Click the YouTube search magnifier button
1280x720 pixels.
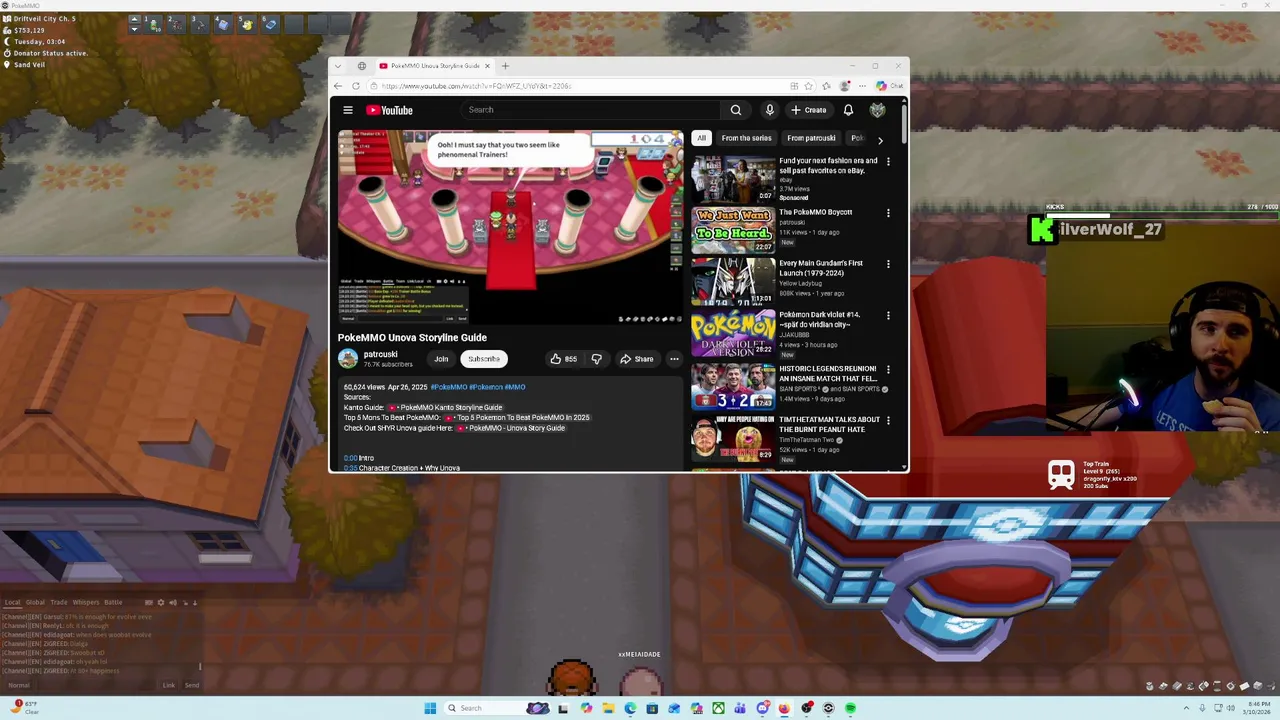[736, 110]
